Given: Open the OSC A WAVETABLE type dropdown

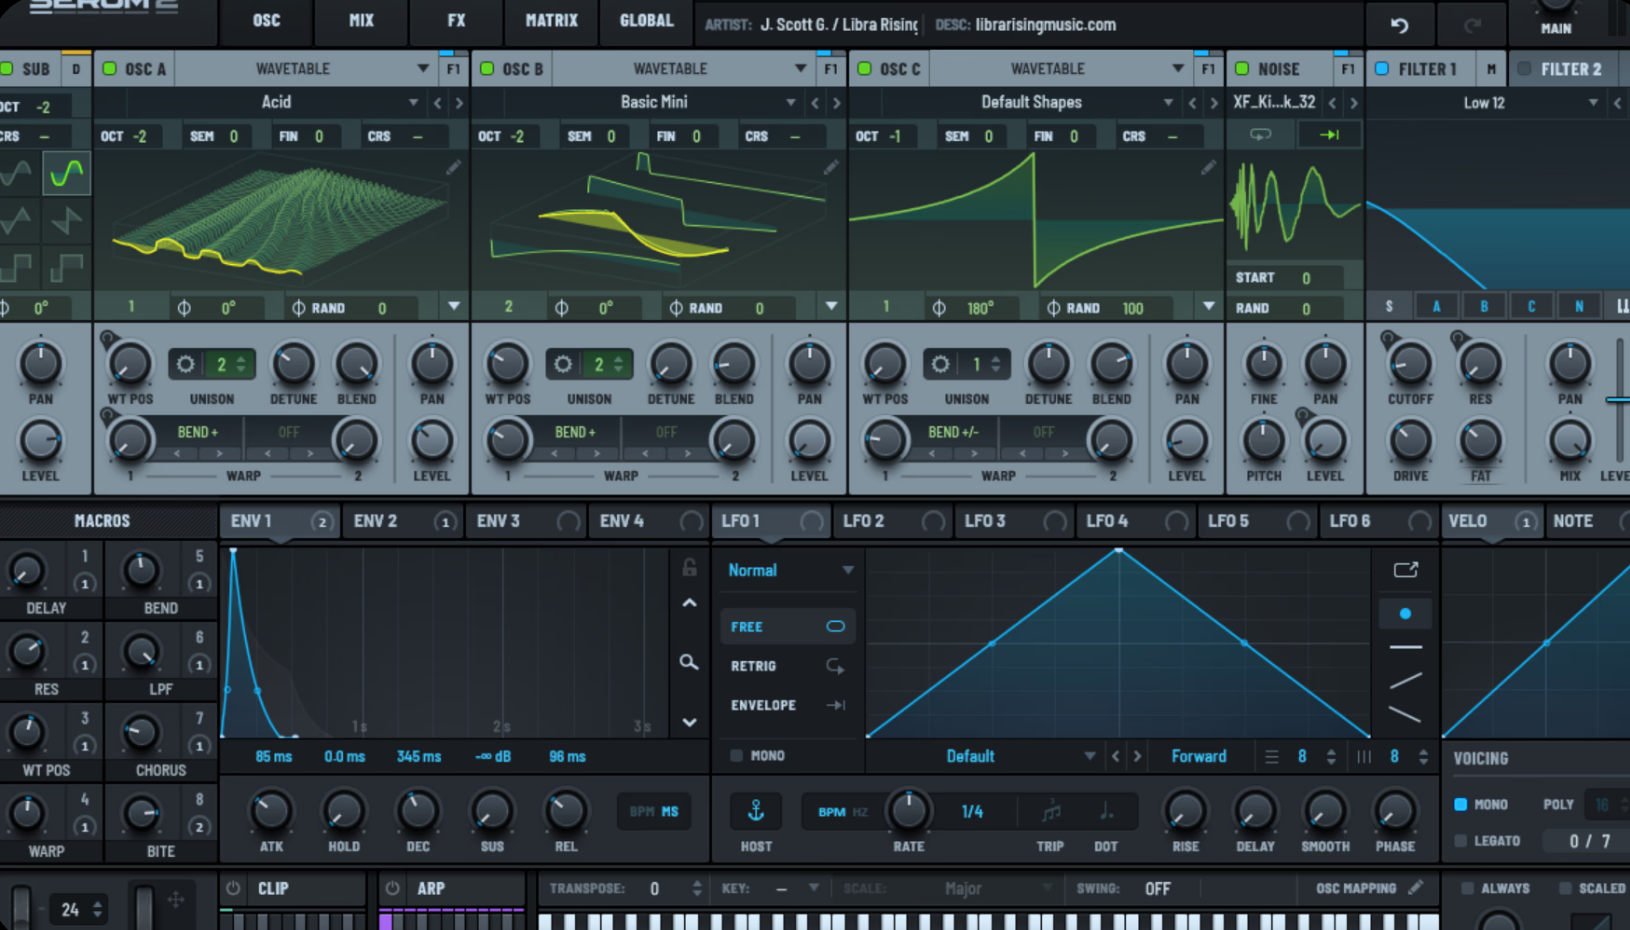Looking at the screenshot, I should [x=305, y=69].
